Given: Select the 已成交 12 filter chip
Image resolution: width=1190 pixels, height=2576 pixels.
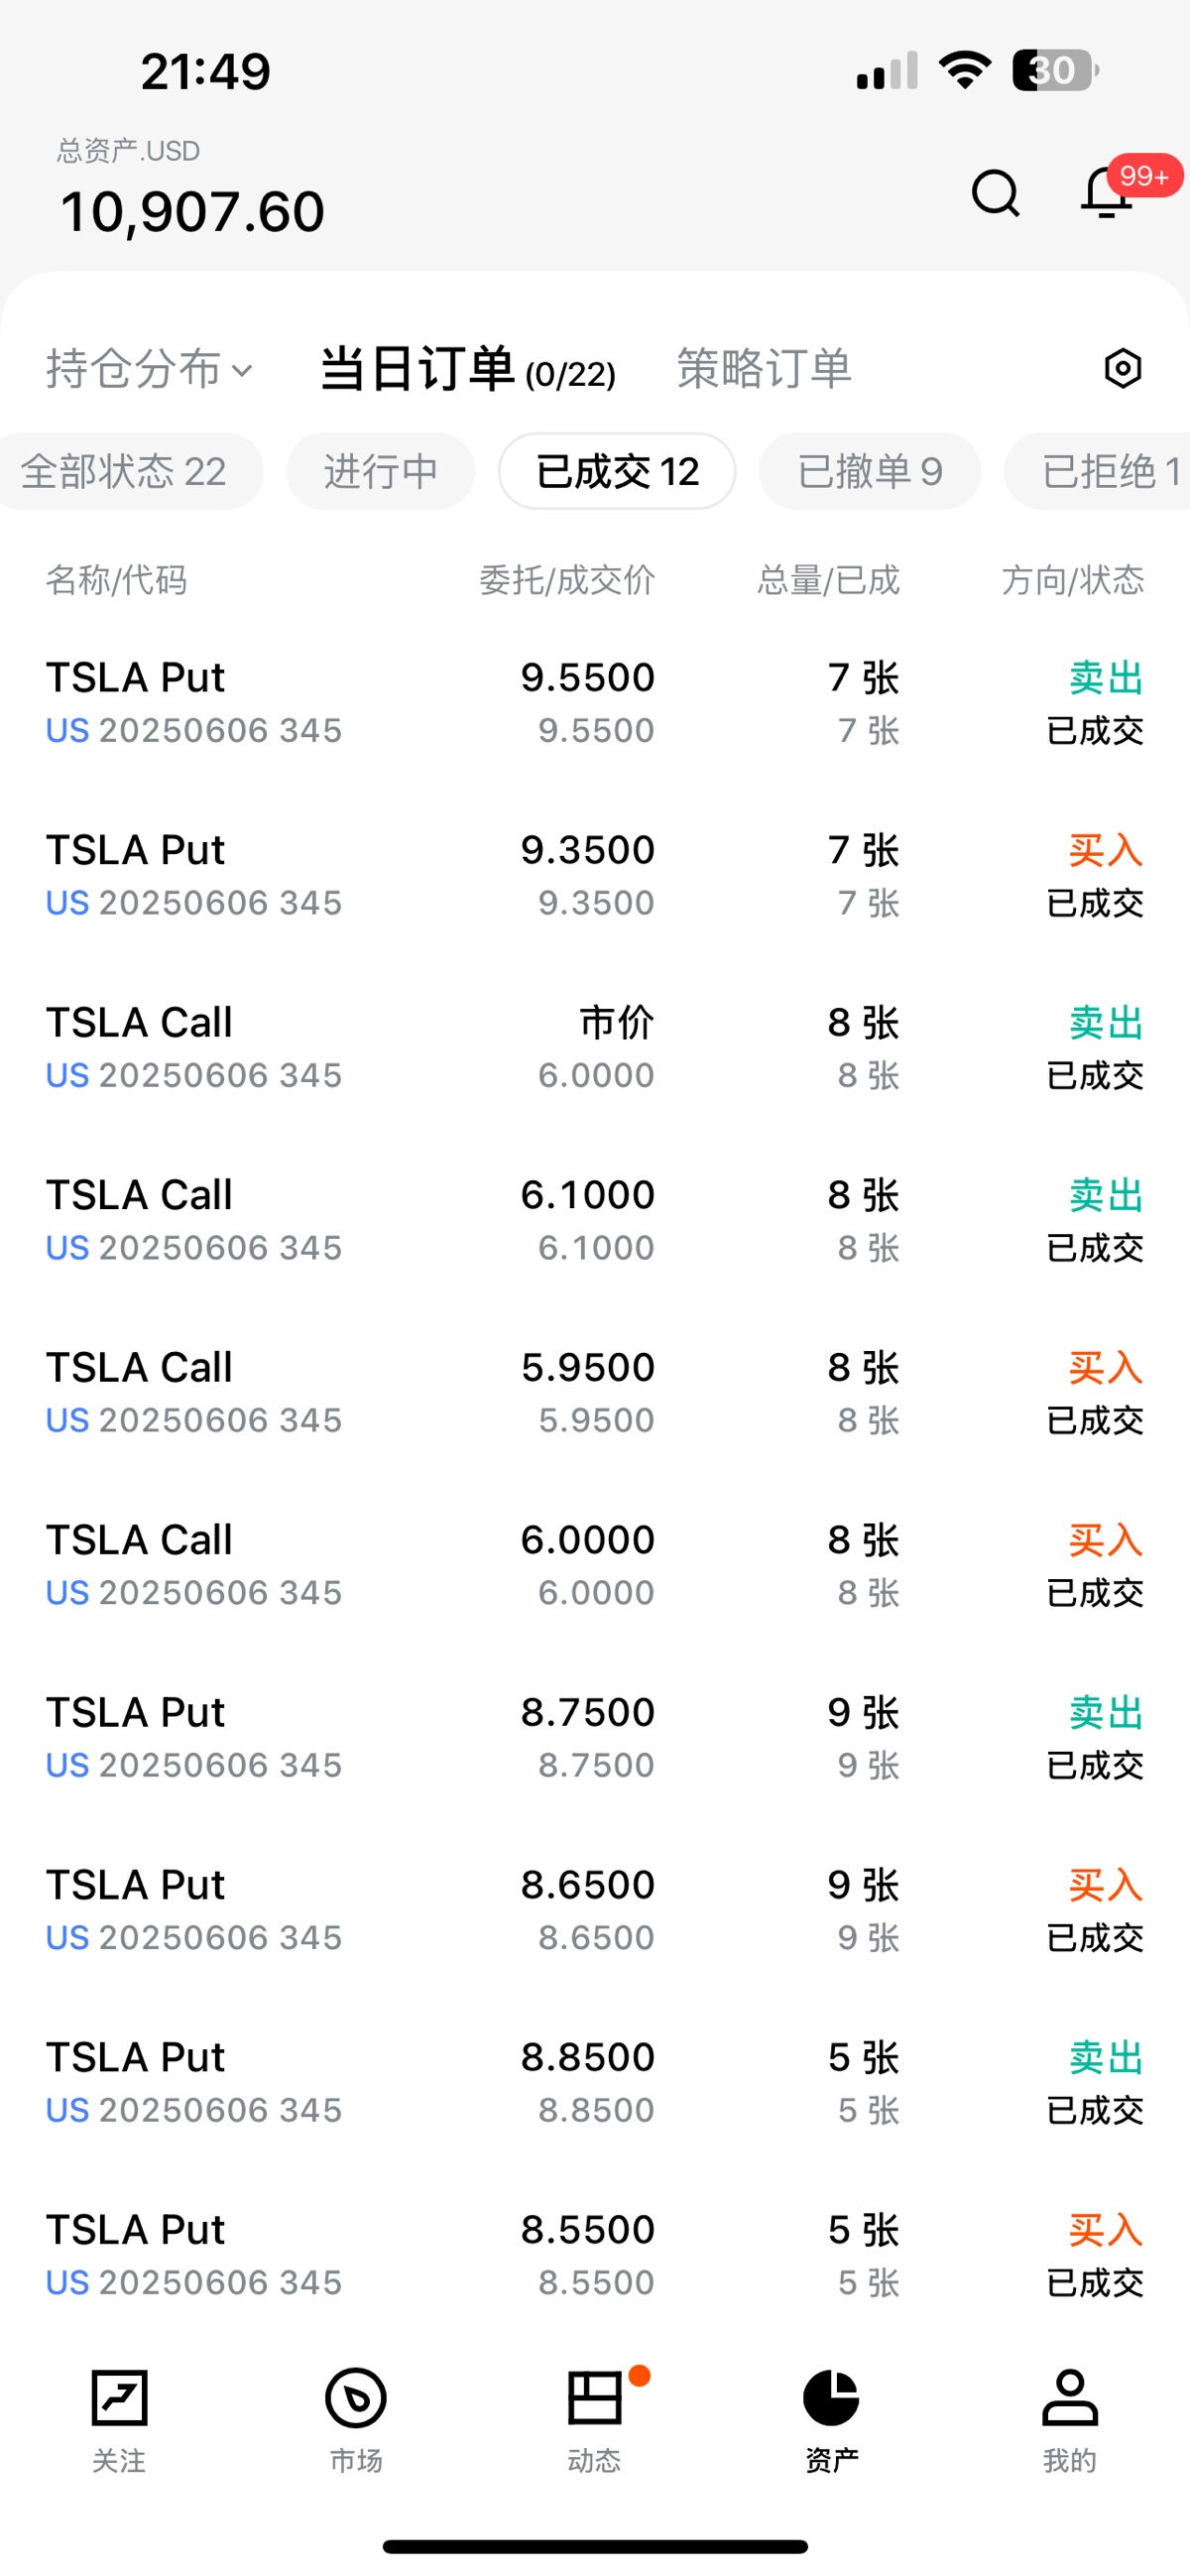Looking at the screenshot, I should pos(617,471).
